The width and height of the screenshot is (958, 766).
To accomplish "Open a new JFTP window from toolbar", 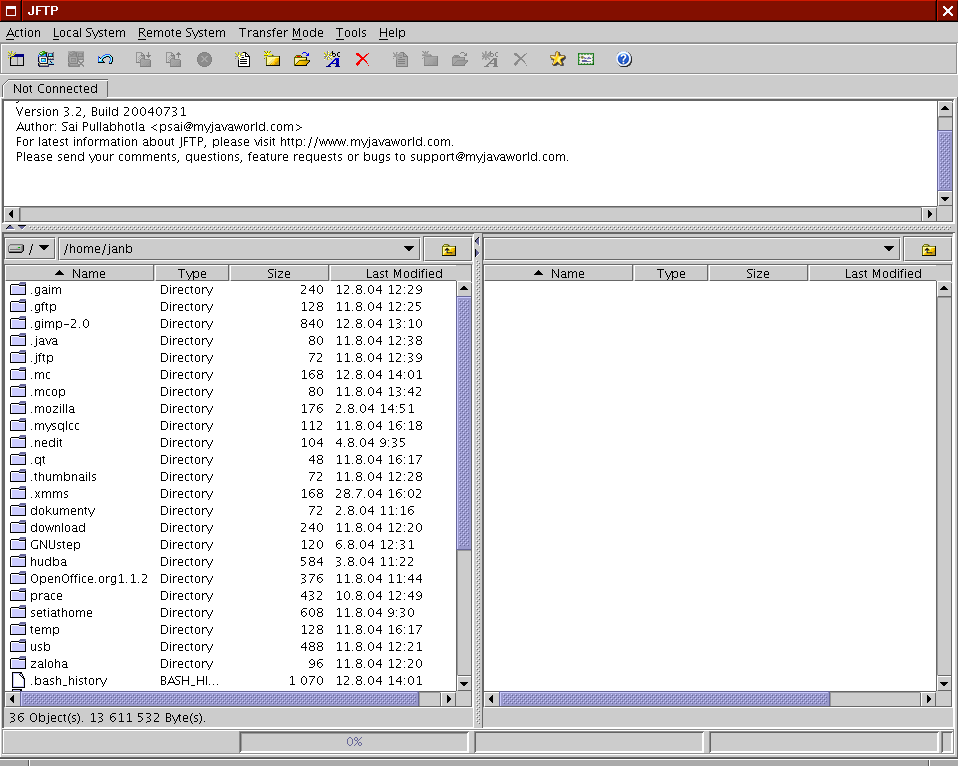I will 16,59.
